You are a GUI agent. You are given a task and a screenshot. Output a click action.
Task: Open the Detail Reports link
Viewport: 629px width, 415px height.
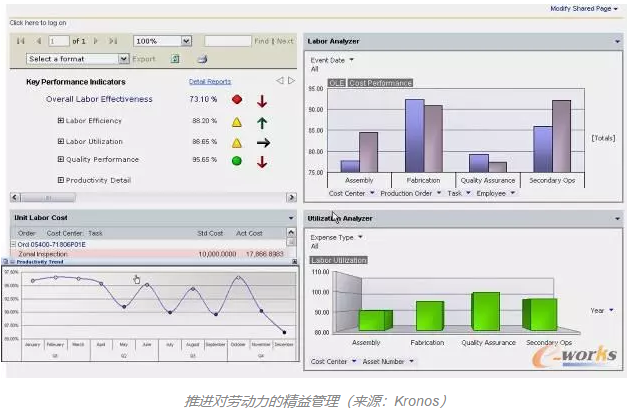[210, 82]
